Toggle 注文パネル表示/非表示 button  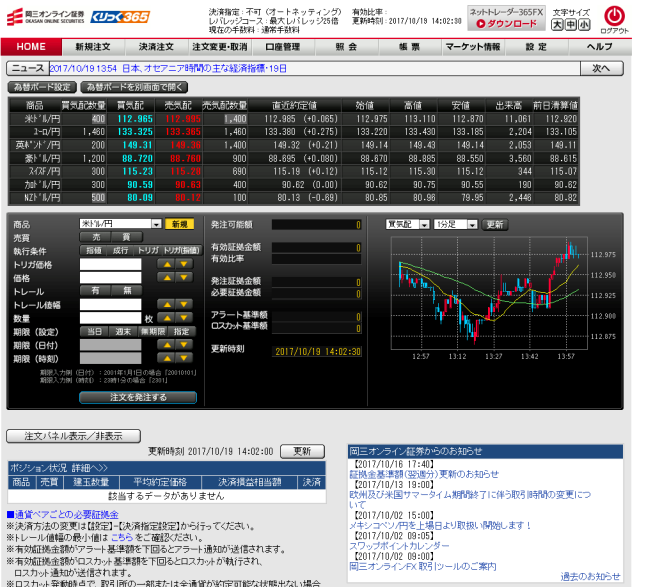pos(73,436)
